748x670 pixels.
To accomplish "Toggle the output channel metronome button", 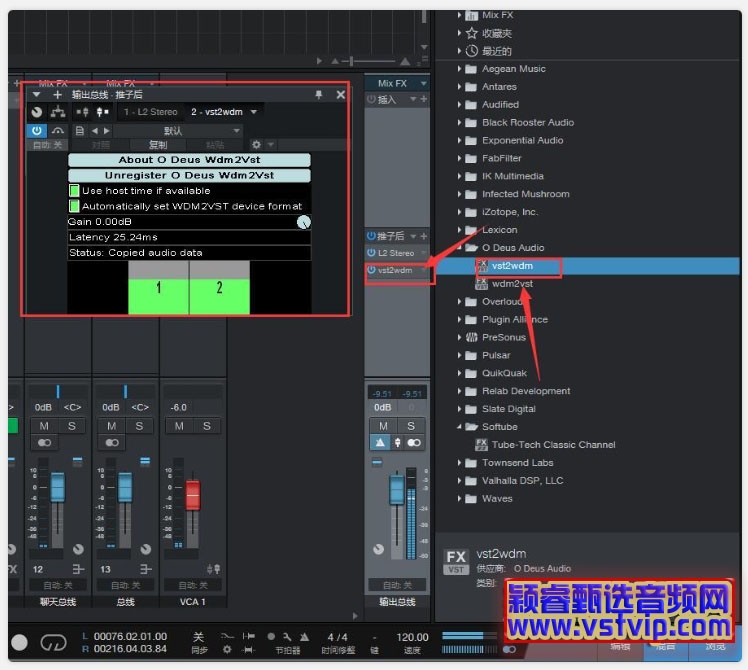I will [x=380, y=443].
